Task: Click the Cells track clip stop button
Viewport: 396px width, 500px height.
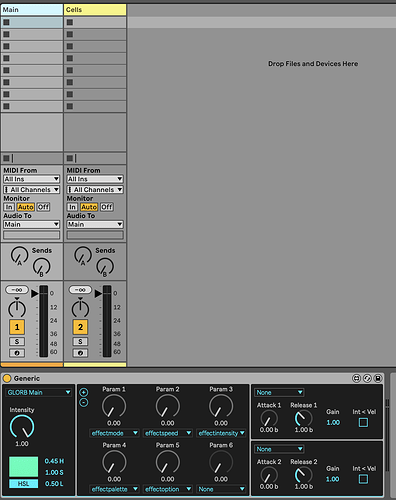Action: click(70, 158)
